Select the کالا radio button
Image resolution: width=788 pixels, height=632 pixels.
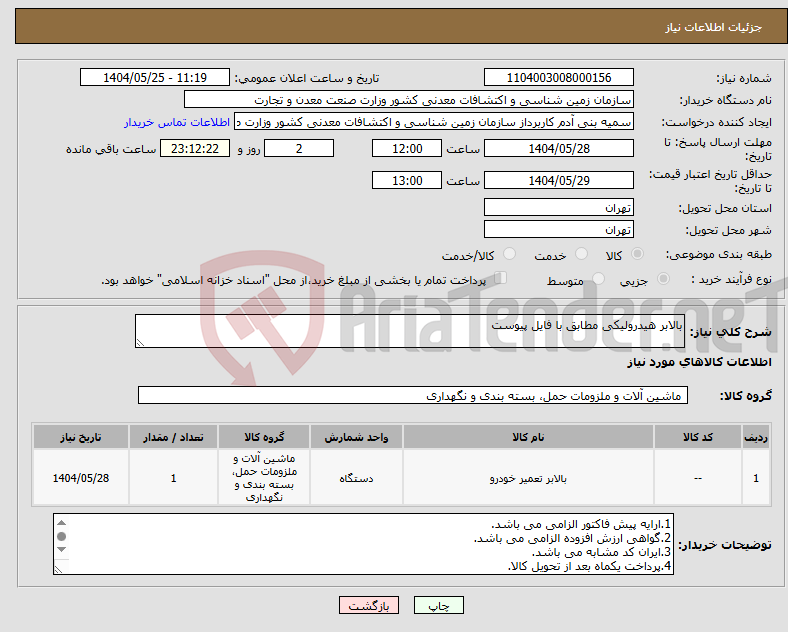tap(637, 254)
